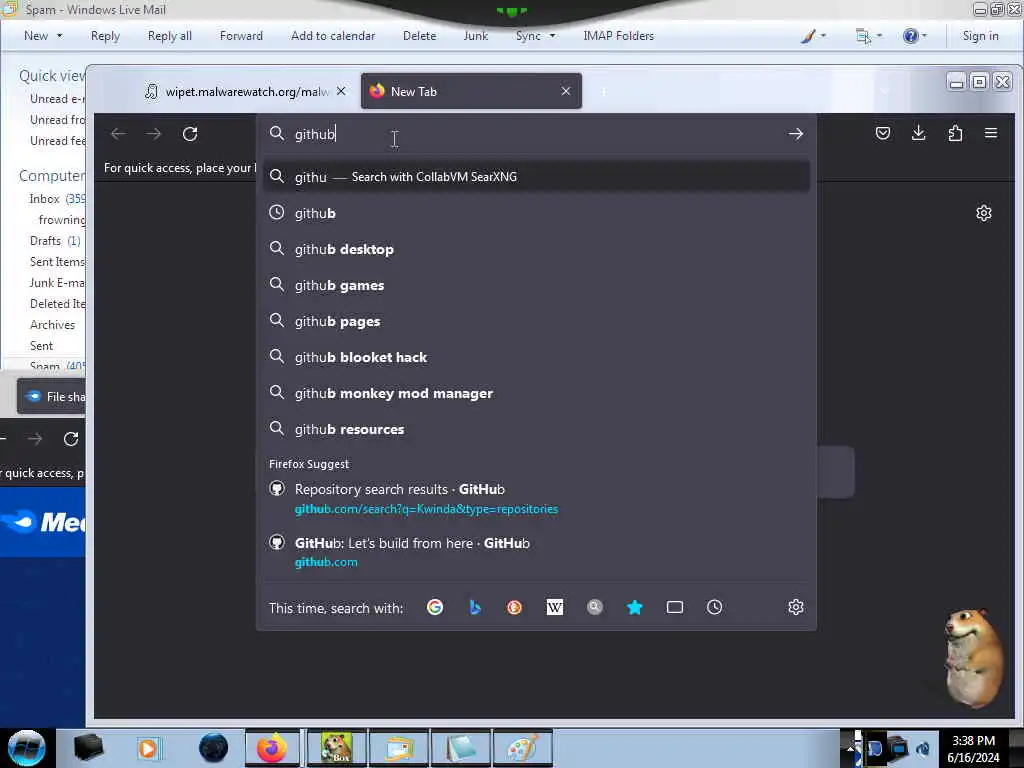The height and width of the screenshot is (768, 1024).
Task: Choose the 'github resources' suggestion
Action: tap(536, 429)
